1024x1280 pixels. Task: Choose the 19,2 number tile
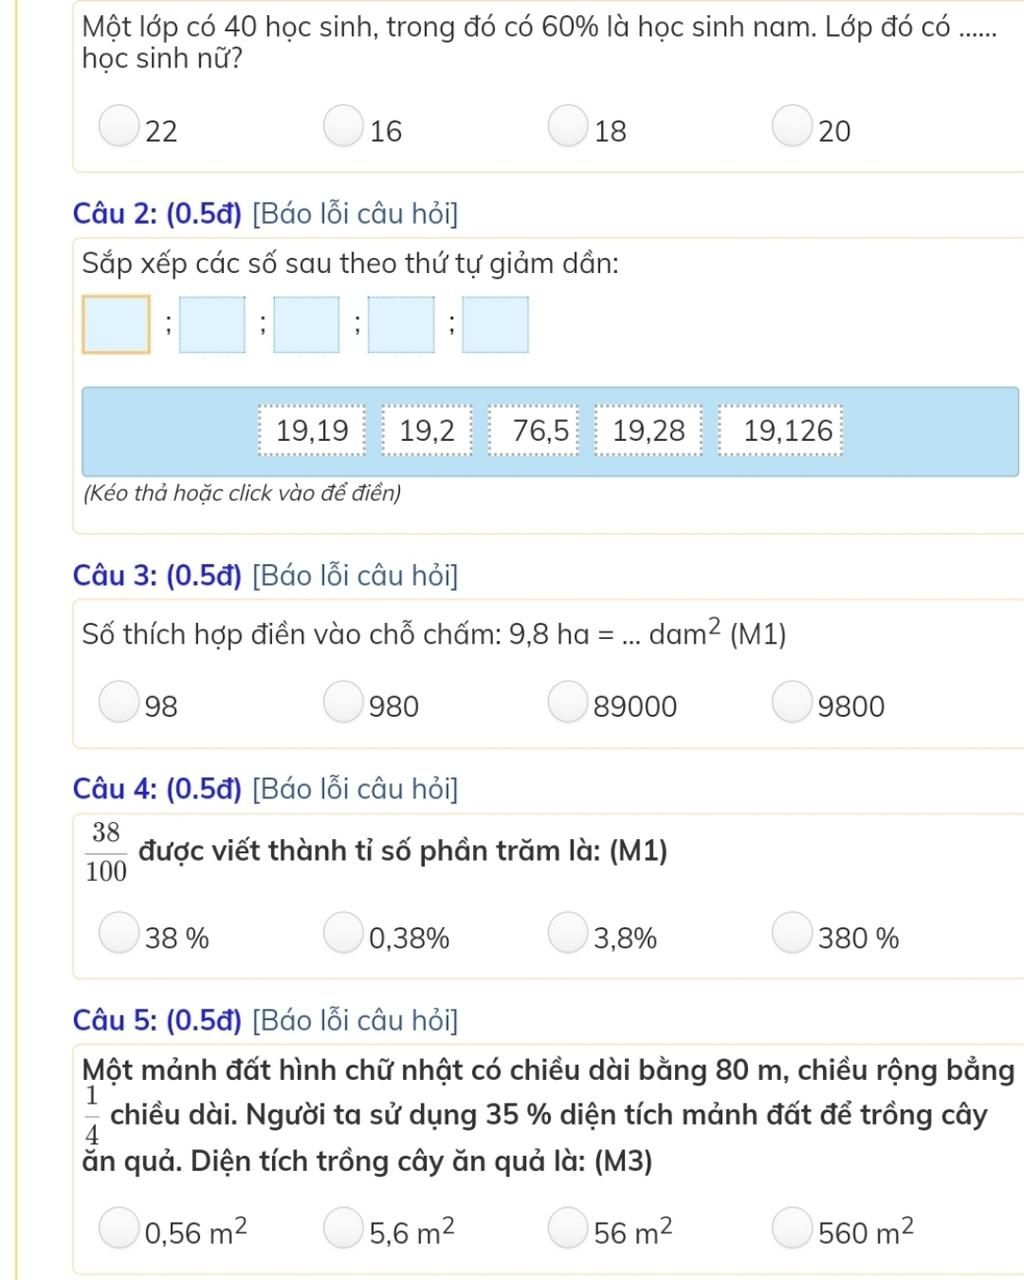point(427,431)
